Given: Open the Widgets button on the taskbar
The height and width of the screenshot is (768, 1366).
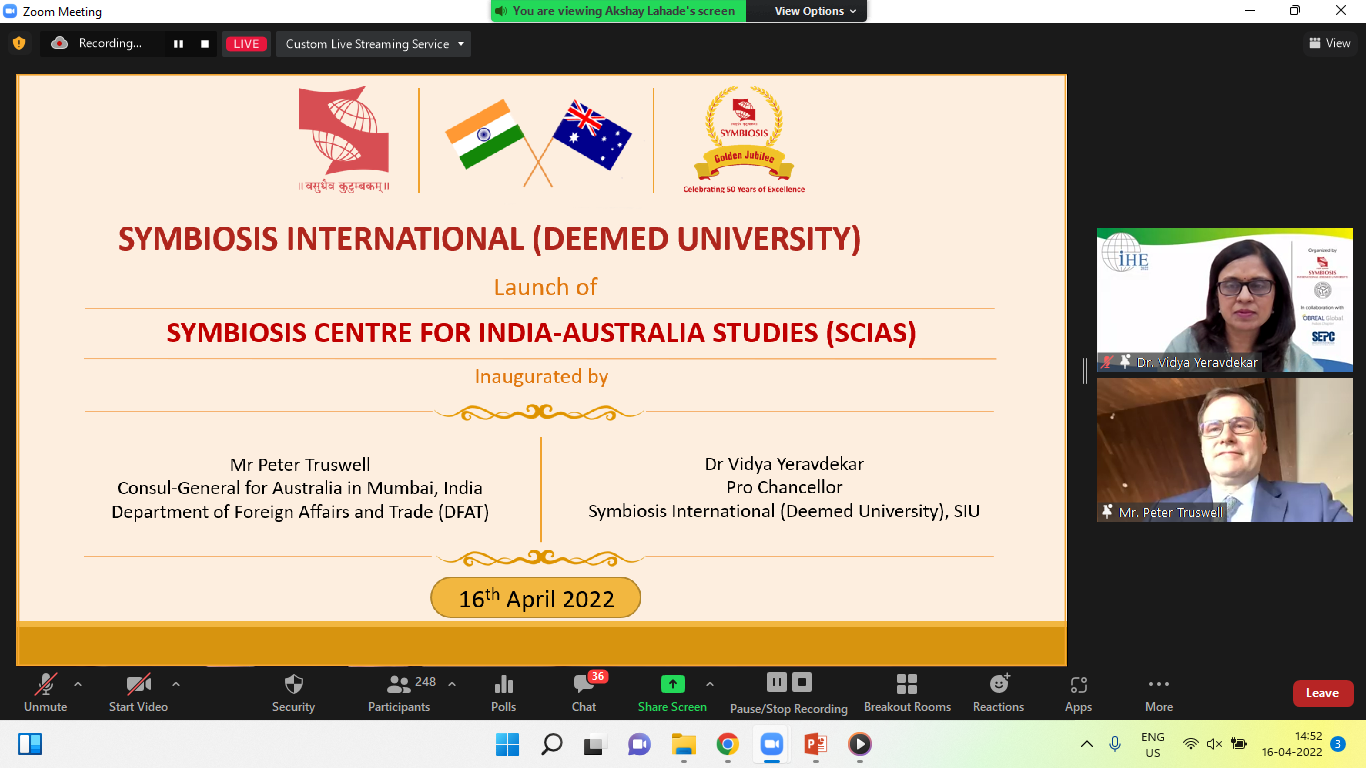Looking at the screenshot, I should [x=30, y=744].
